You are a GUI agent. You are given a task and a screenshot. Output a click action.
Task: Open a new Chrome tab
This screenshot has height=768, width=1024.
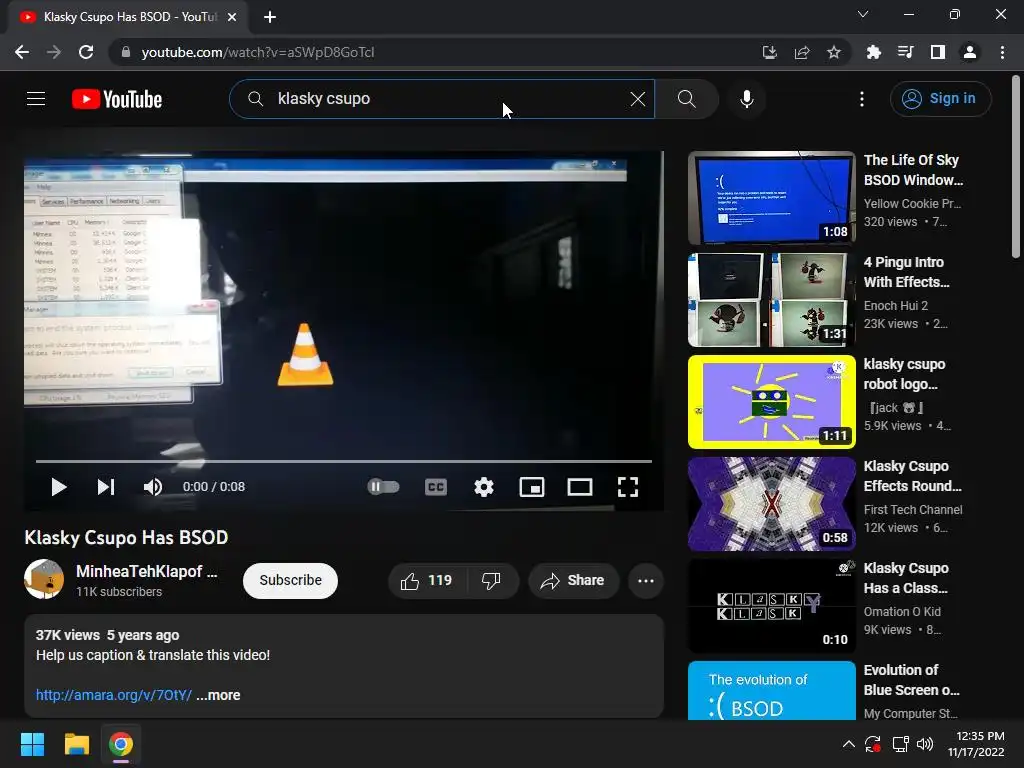(270, 17)
